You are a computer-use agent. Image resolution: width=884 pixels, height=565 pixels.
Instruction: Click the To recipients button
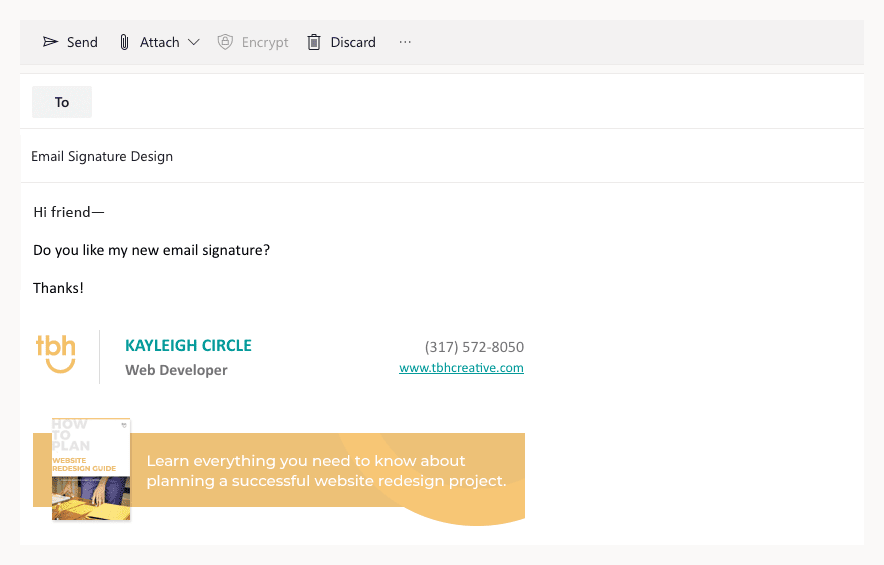pos(62,102)
